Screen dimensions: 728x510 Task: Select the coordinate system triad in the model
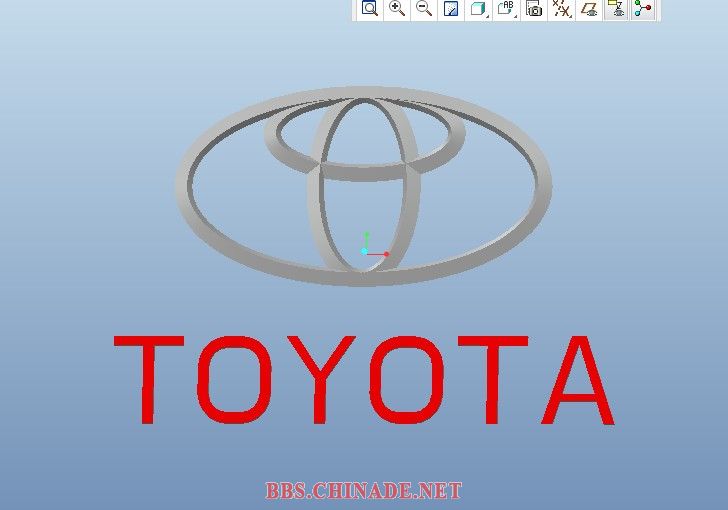tap(374, 245)
